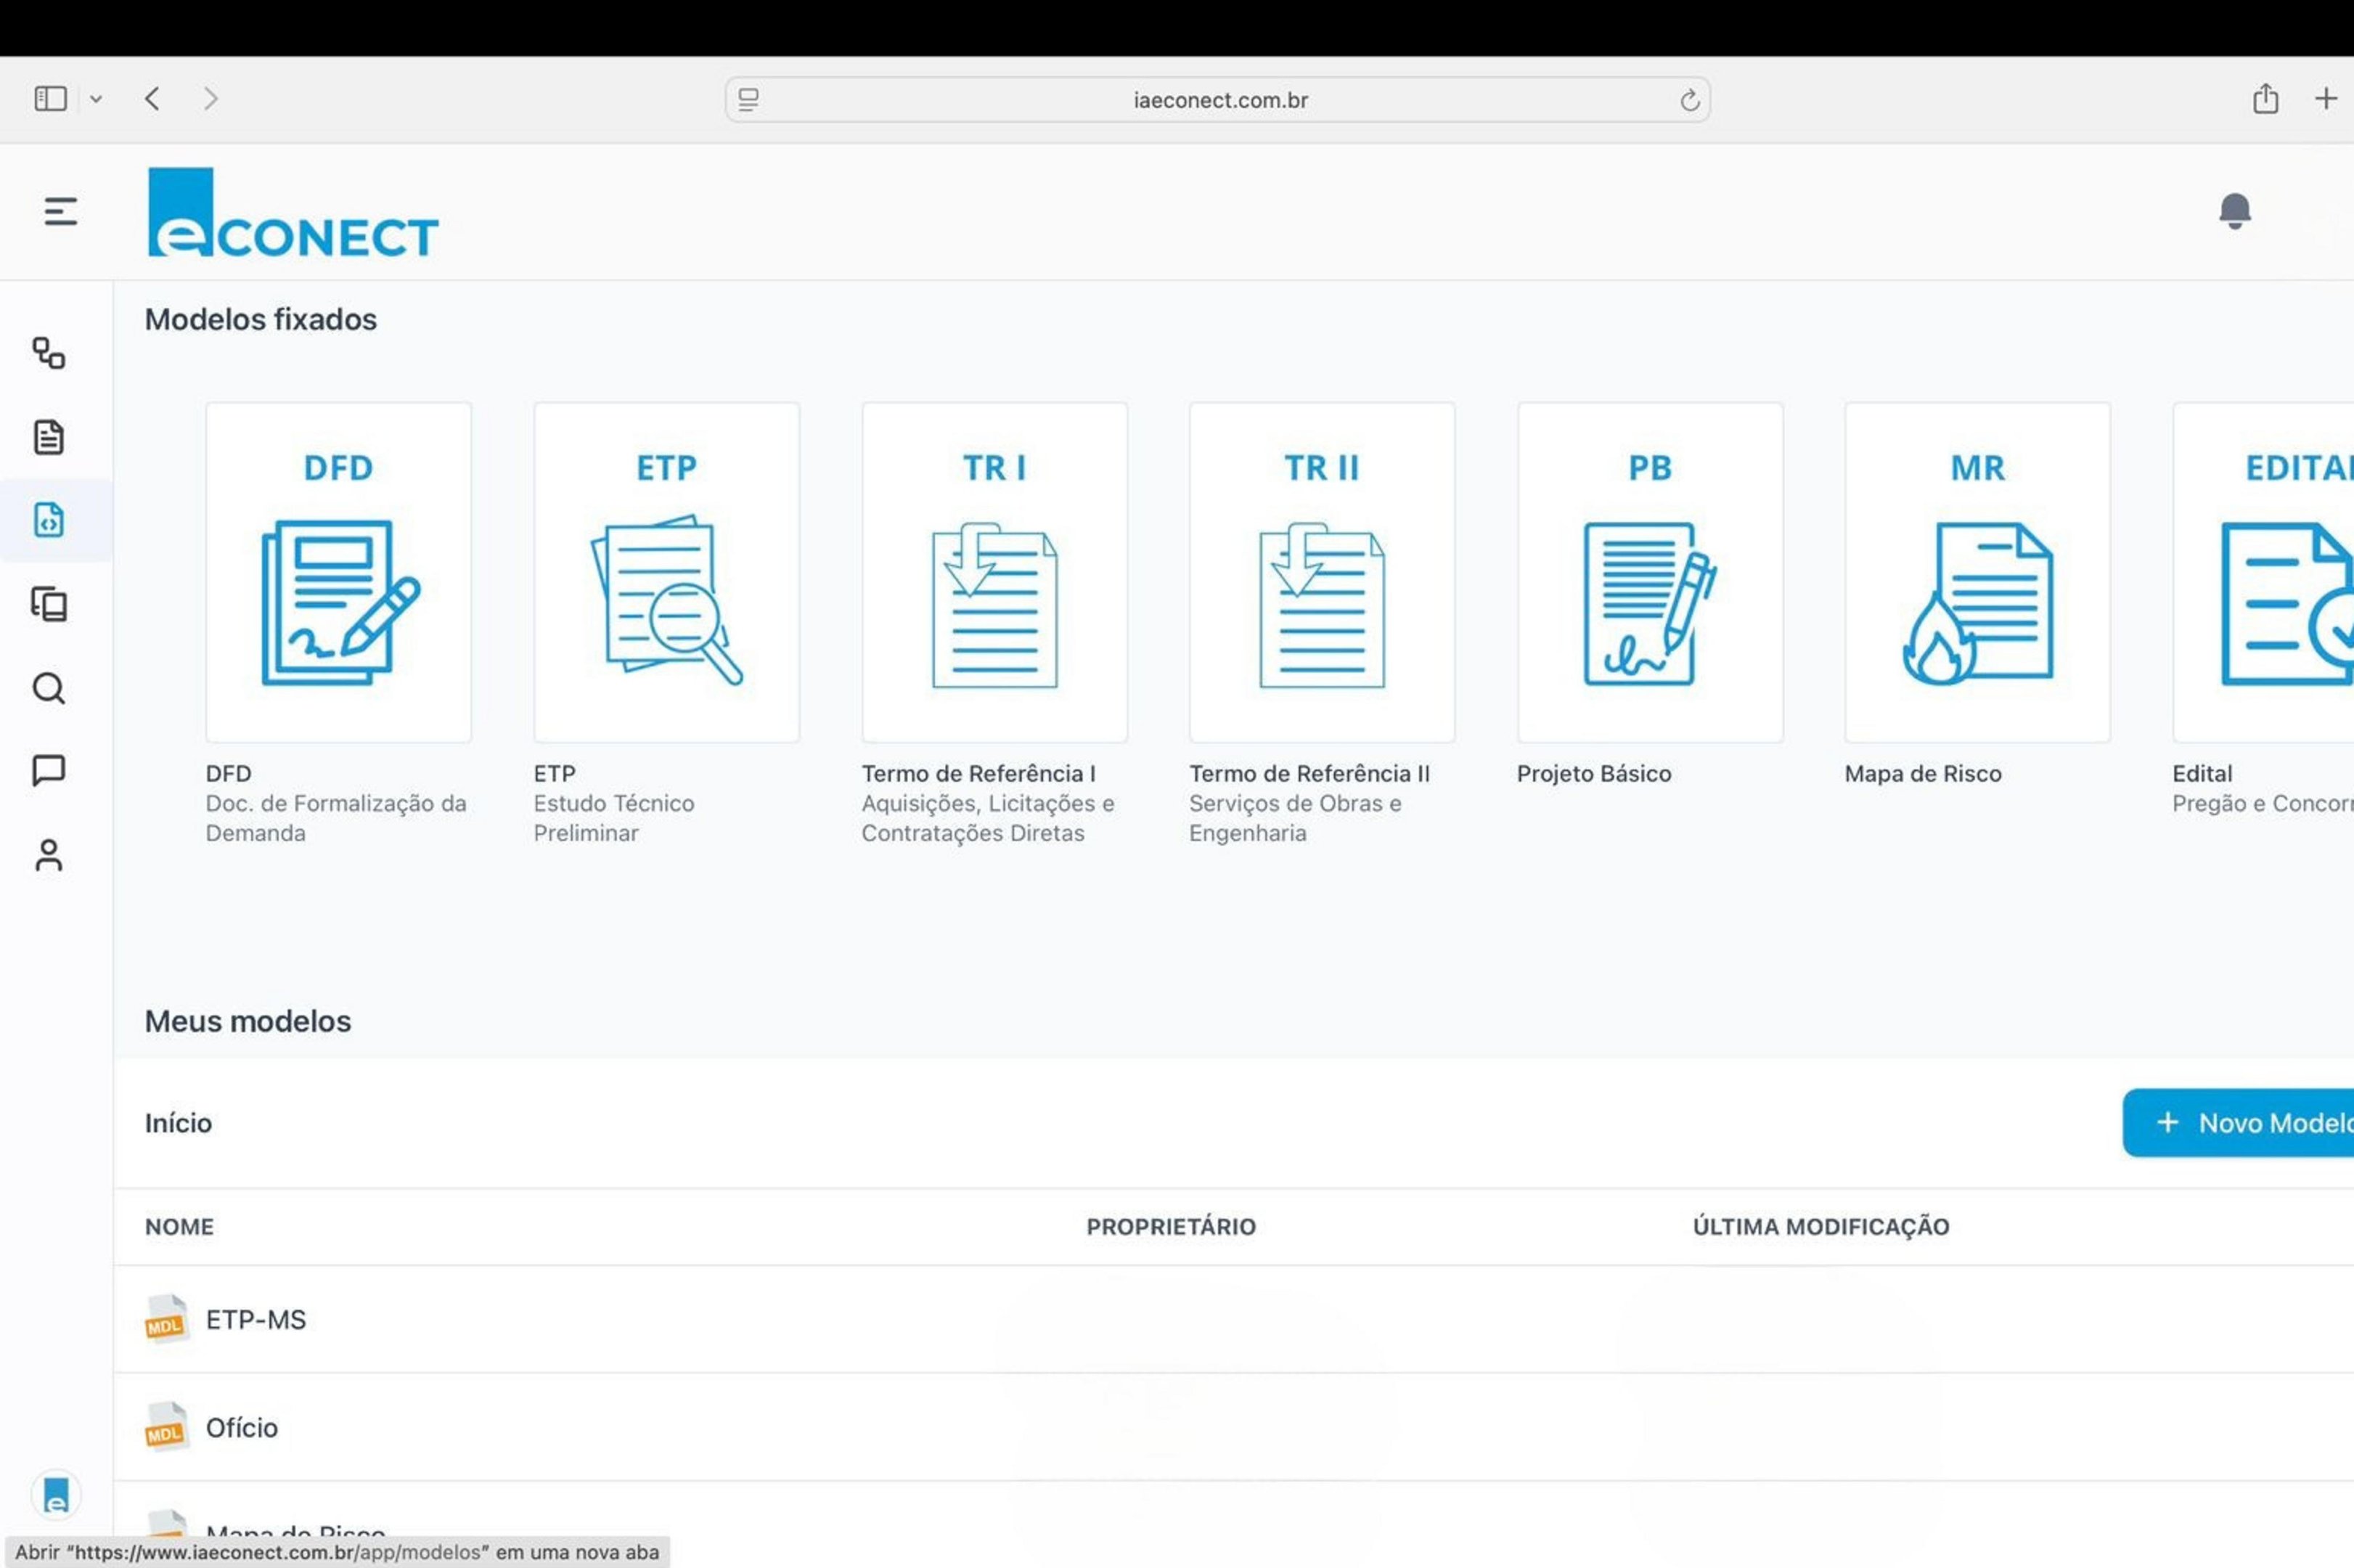
Task: Click the eConect badge at sidebar bottom
Action: [x=56, y=1496]
